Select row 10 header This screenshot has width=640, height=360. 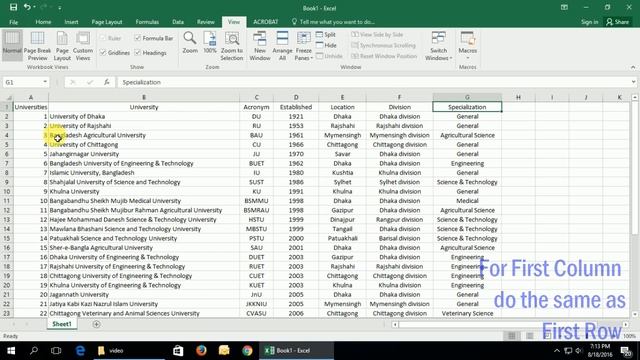[x=7, y=191]
